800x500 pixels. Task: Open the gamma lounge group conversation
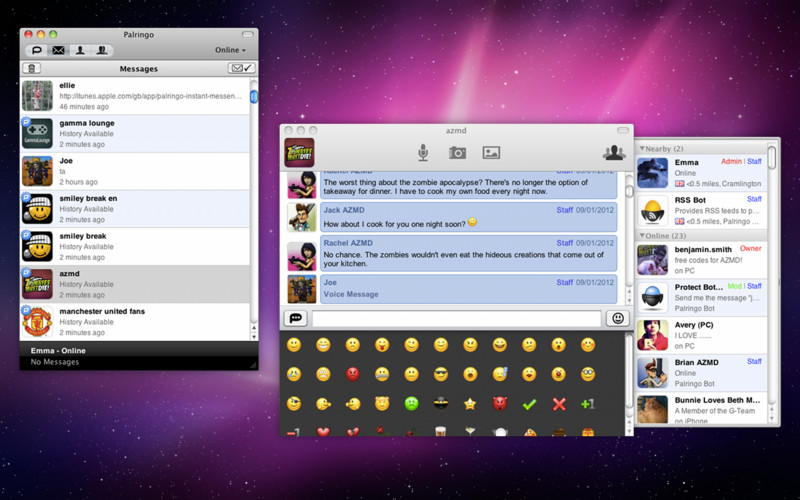135,134
